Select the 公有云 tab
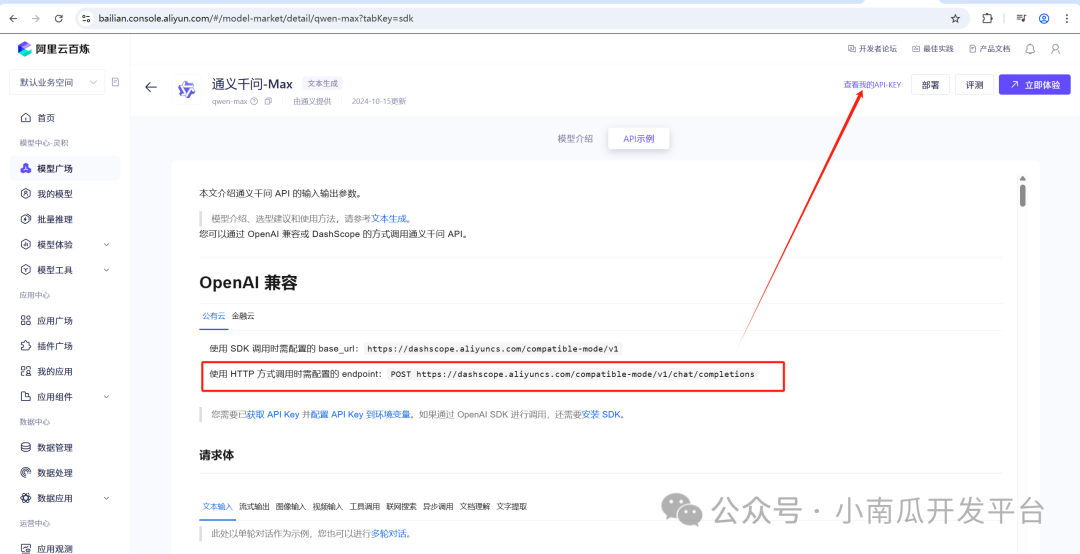This screenshot has height=554, width=1080. pos(214,316)
